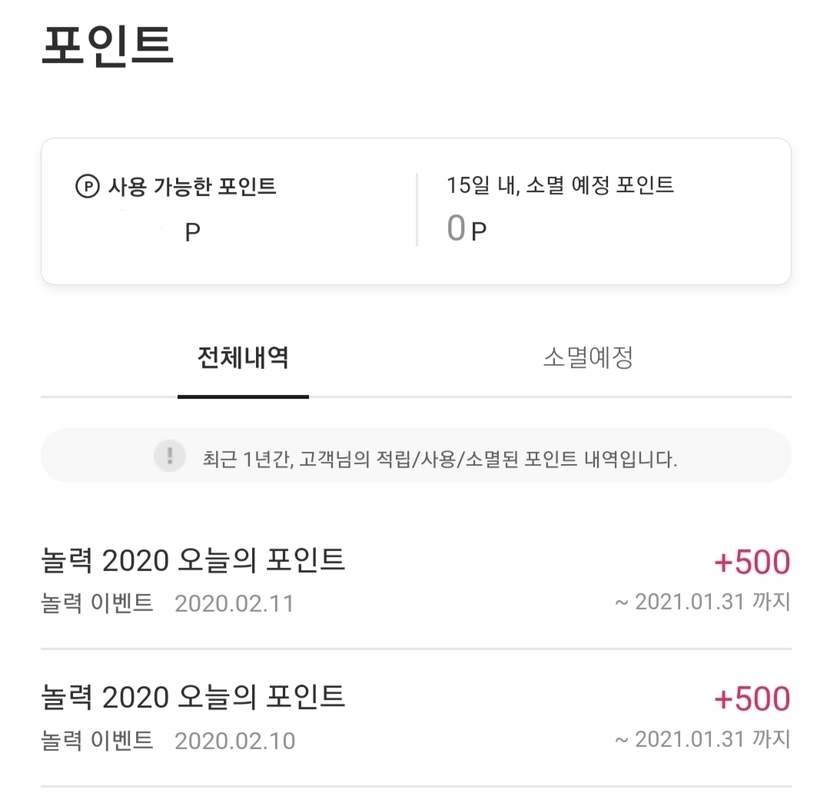Open the 소멸예정 tab
This screenshot has width=830, height=799.
(x=588, y=358)
